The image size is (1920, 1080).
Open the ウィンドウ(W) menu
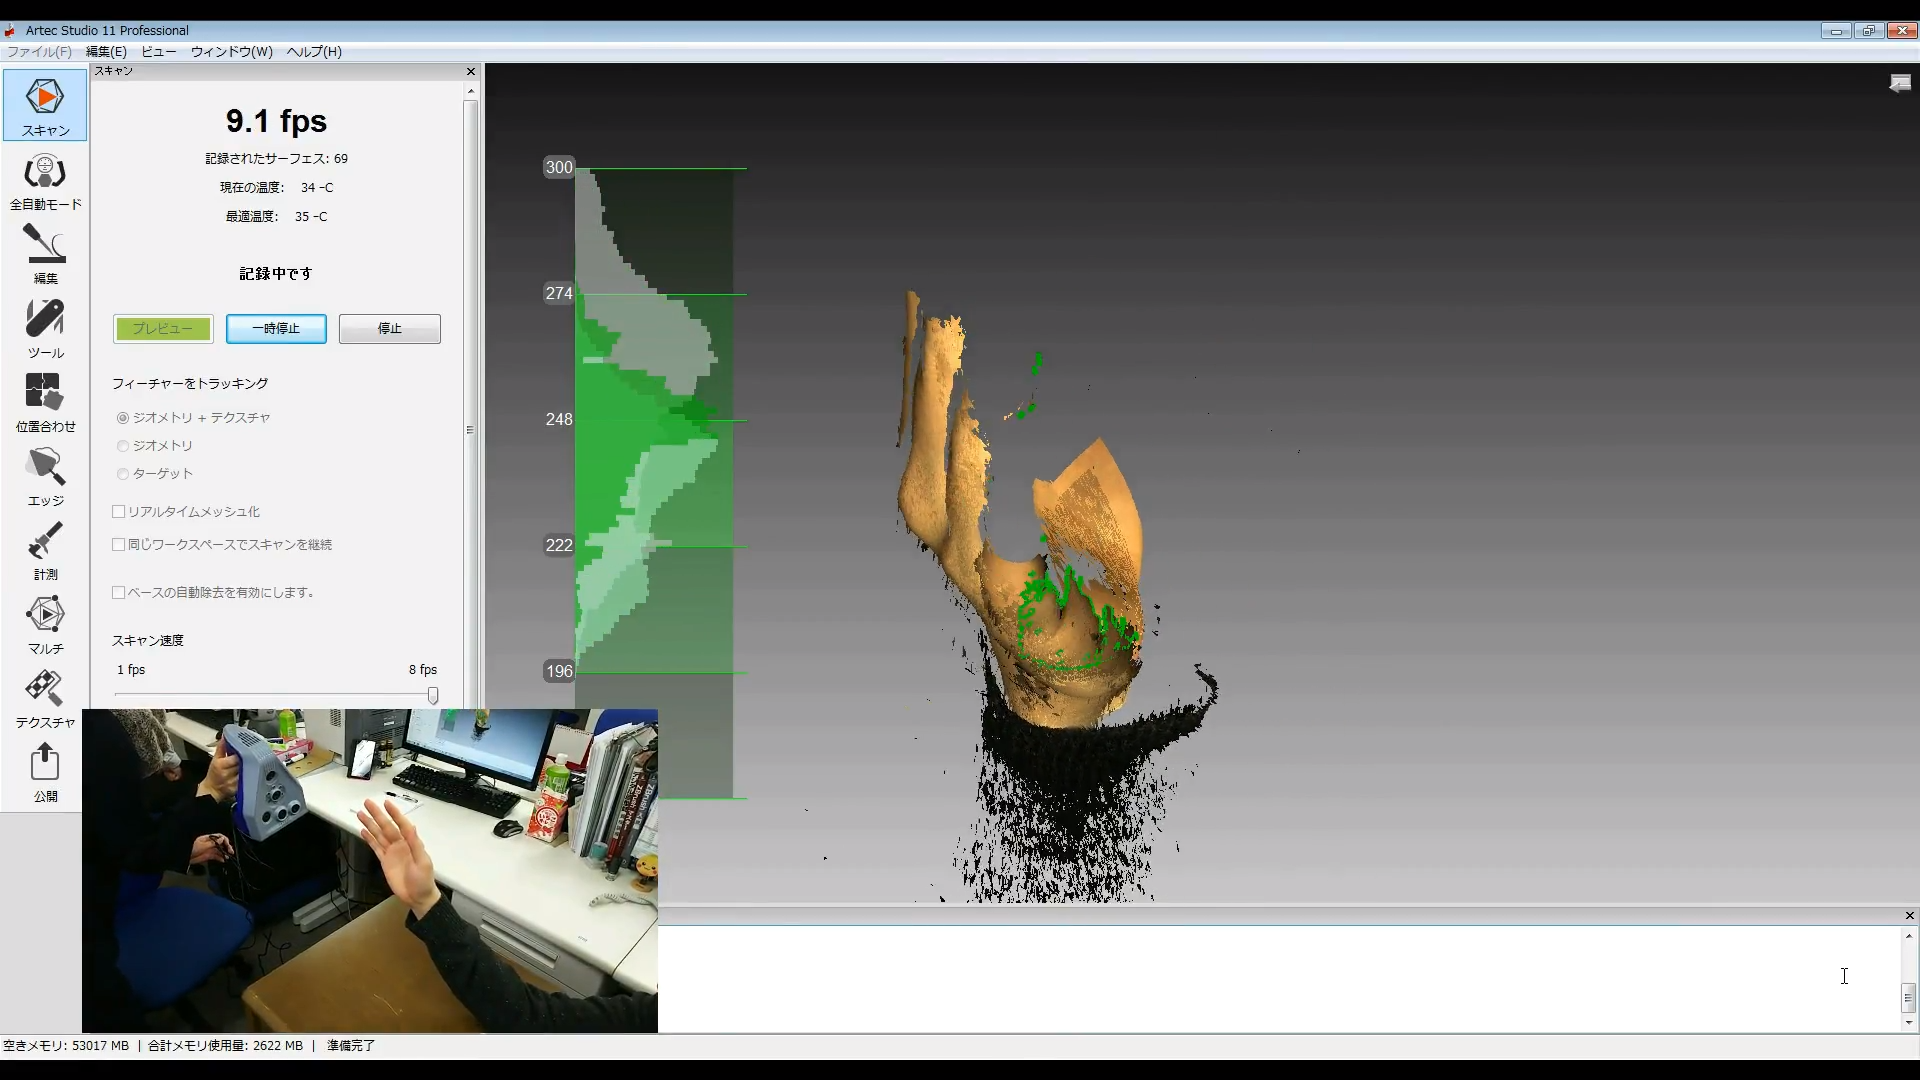click(x=232, y=51)
